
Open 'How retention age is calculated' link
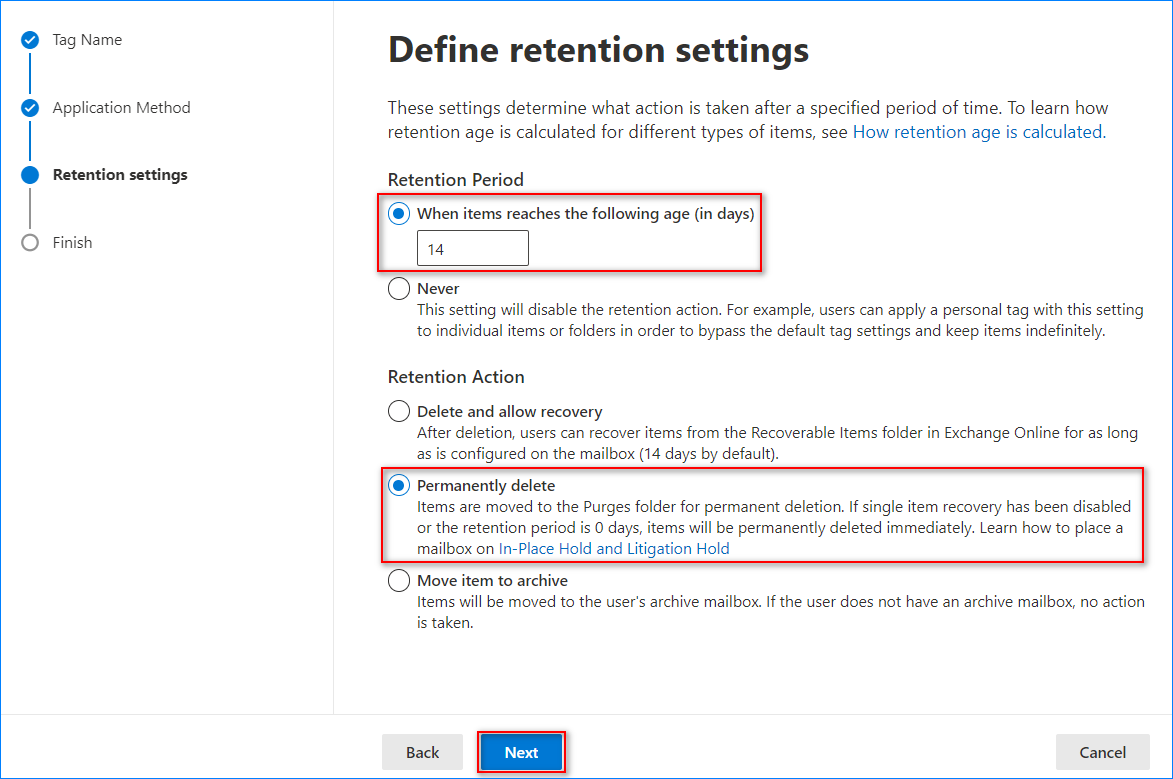tap(978, 132)
